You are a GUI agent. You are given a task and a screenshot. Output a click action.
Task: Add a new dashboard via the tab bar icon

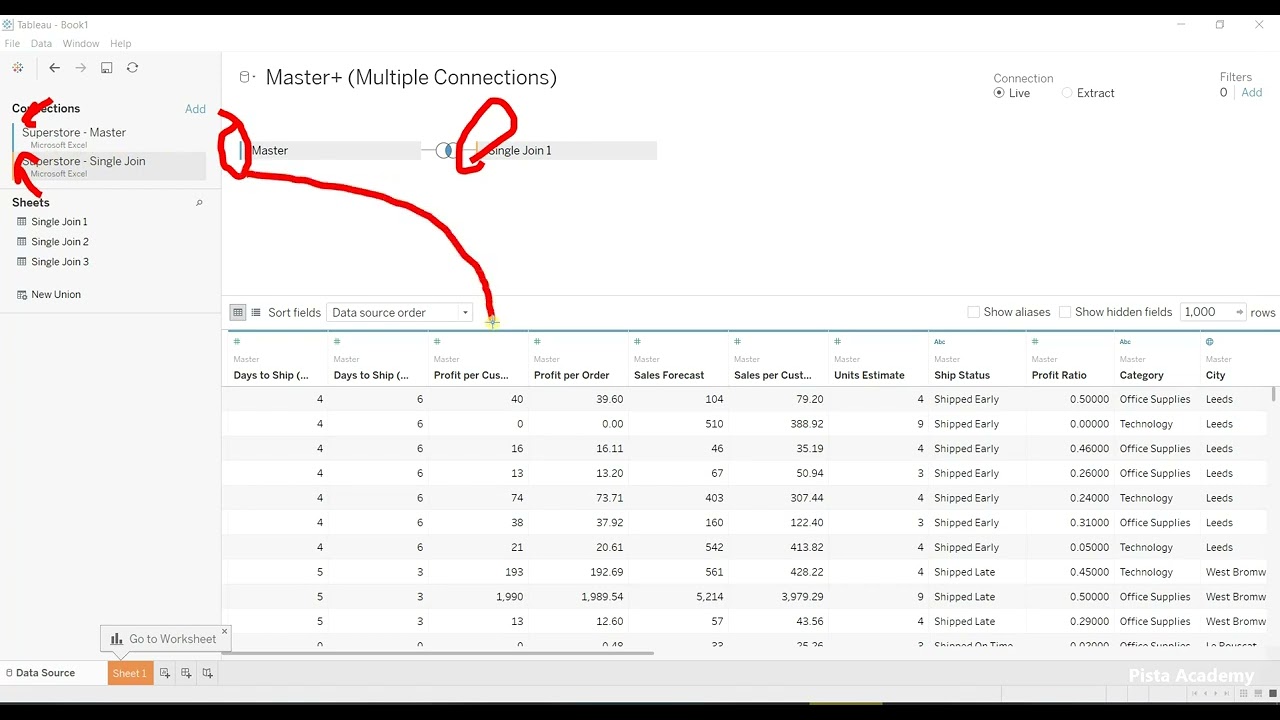(x=186, y=673)
